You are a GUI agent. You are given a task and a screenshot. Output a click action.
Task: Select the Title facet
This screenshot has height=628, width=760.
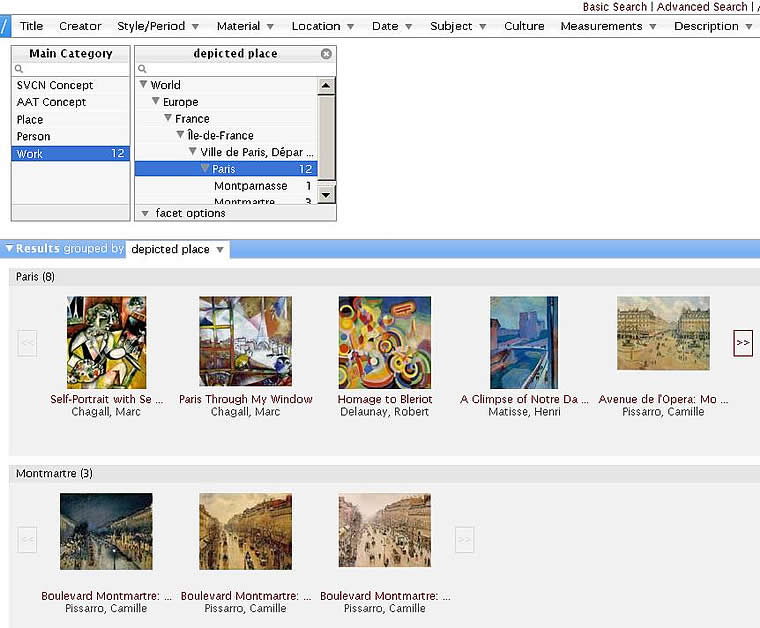(32, 26)
